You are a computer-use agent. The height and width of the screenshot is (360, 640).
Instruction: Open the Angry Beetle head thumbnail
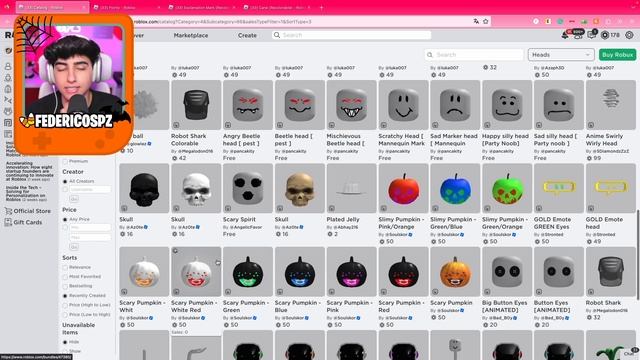[248, 105]
